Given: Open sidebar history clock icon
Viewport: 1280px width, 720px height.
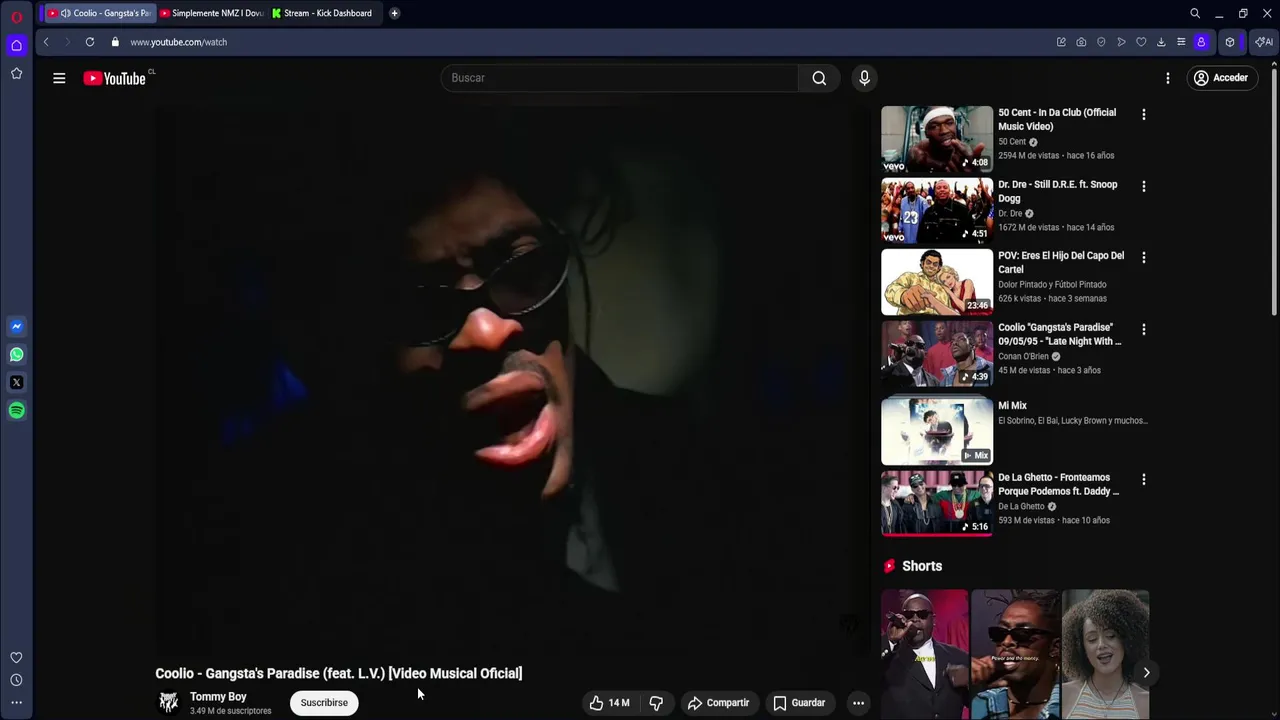Looking at the screenshot, I should tap(16, 680).
